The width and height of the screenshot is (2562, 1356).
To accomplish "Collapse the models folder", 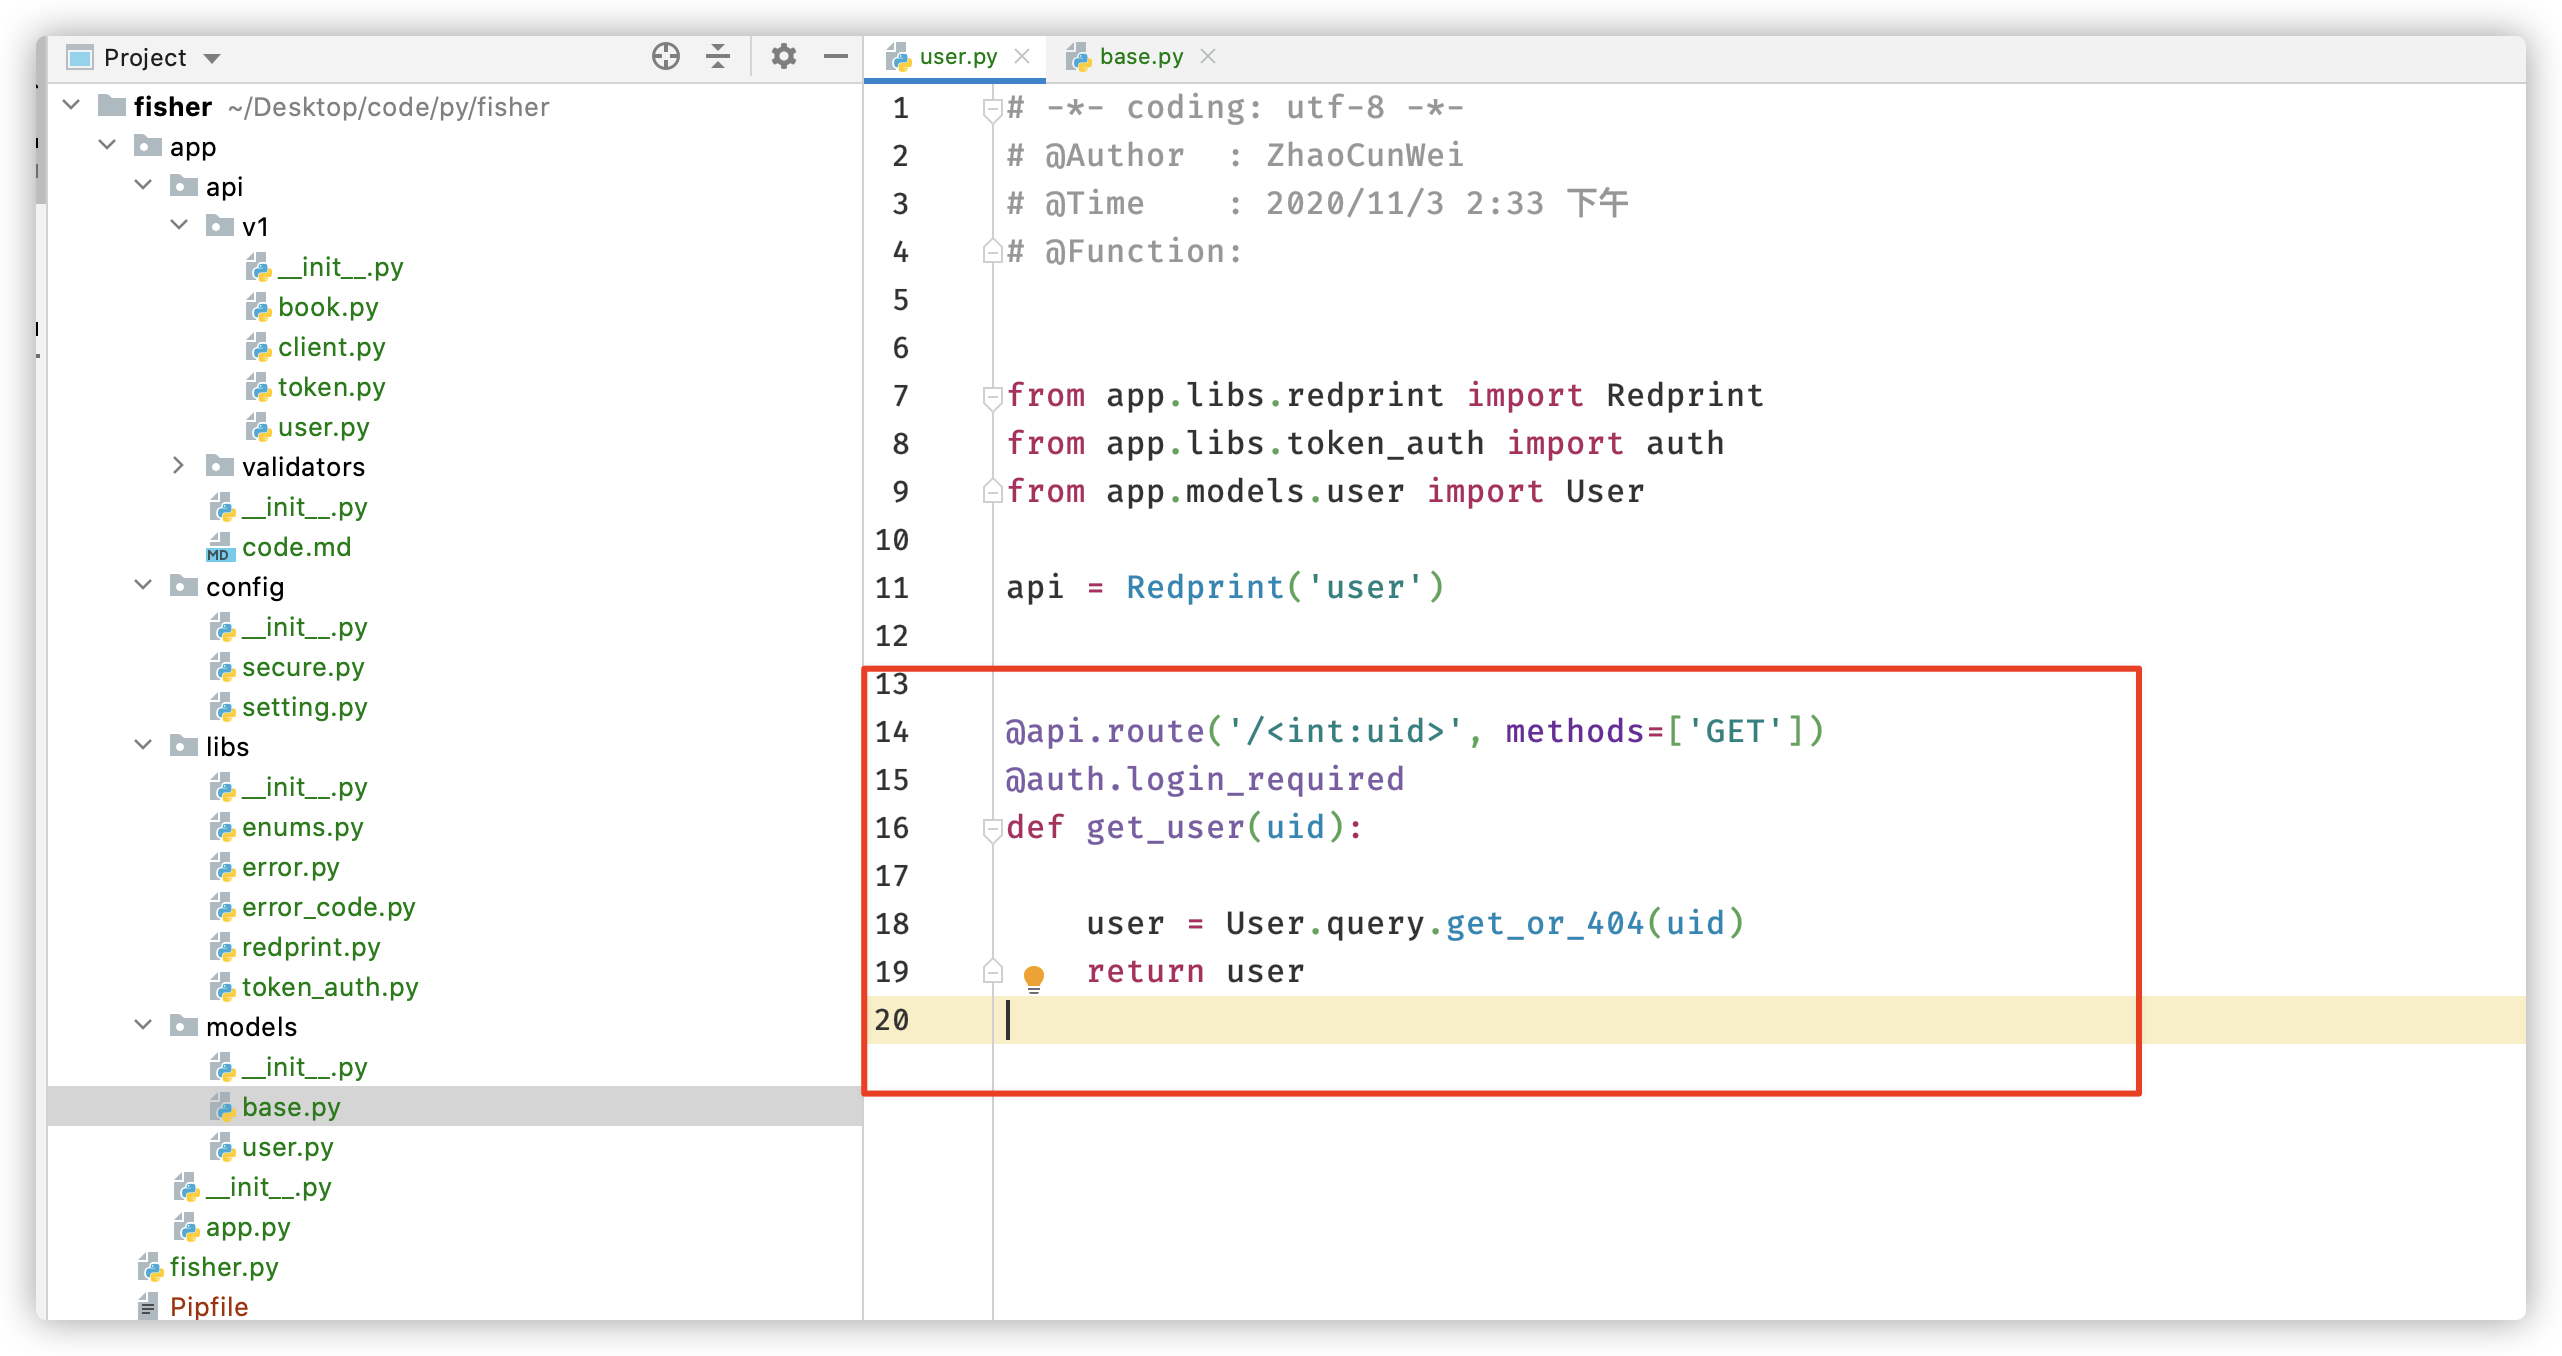I will (143, 1026).
